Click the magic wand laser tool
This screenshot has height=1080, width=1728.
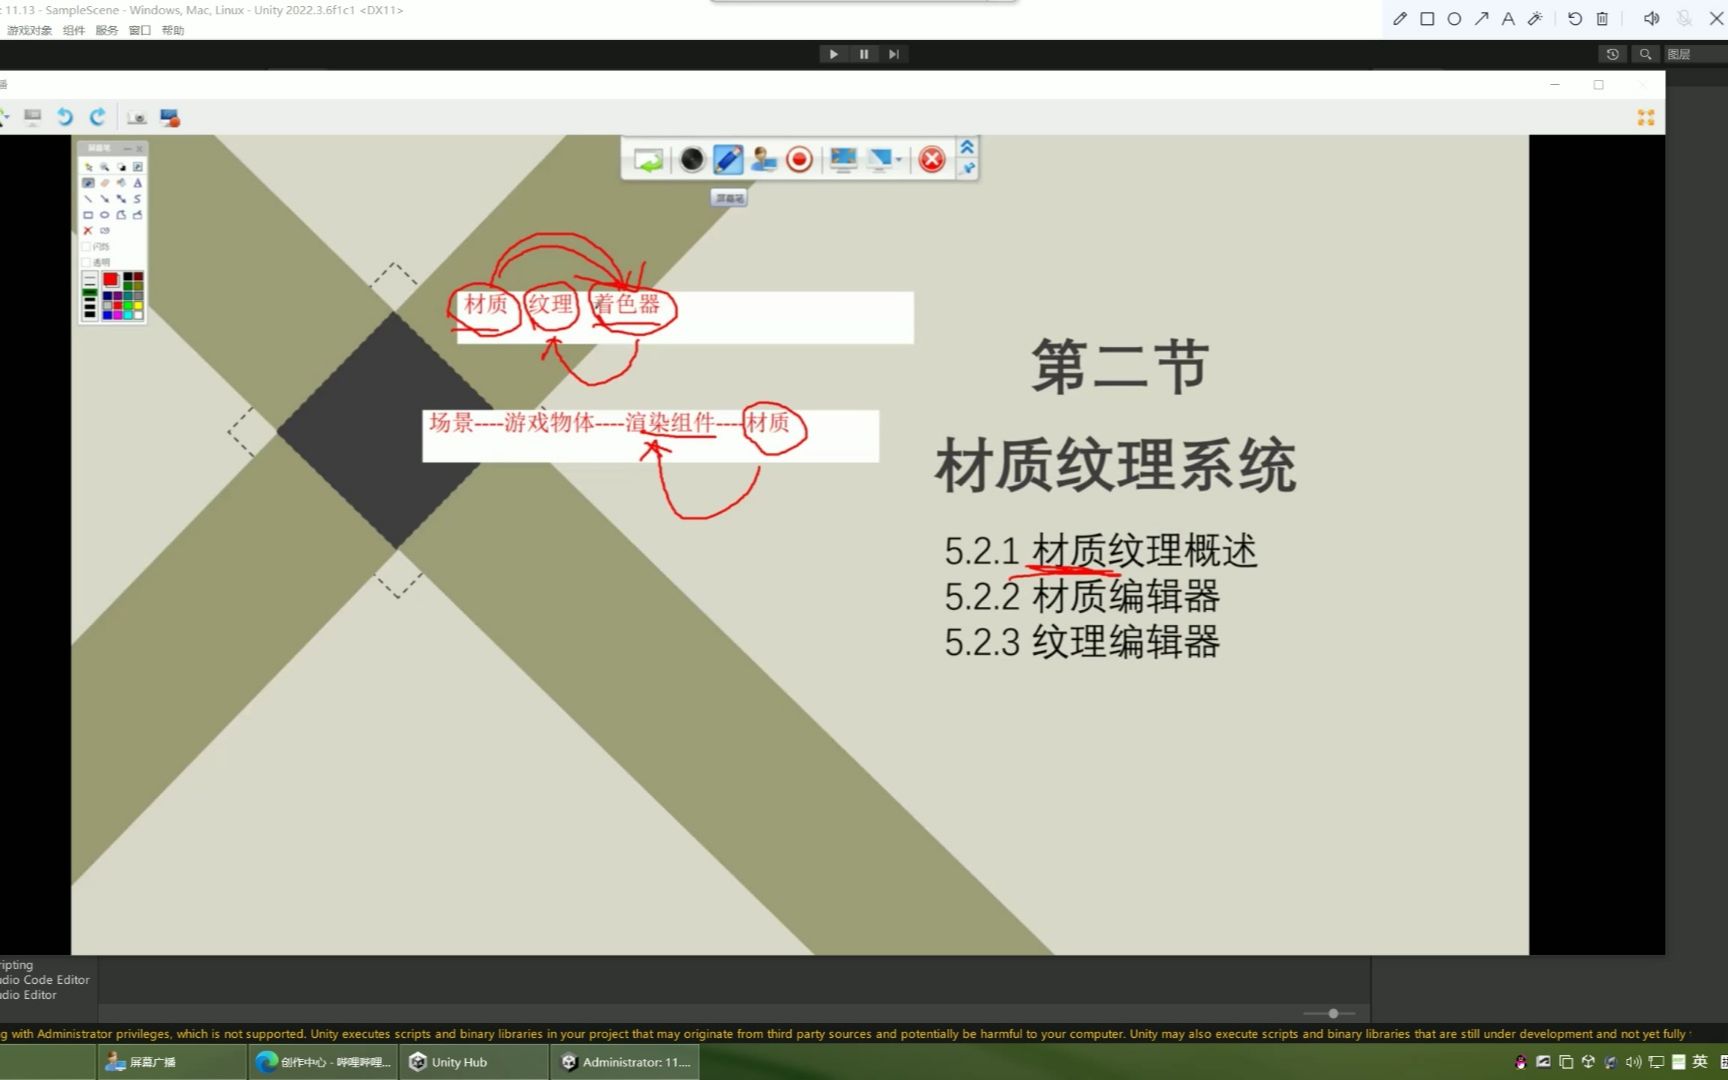(1535, 18)
